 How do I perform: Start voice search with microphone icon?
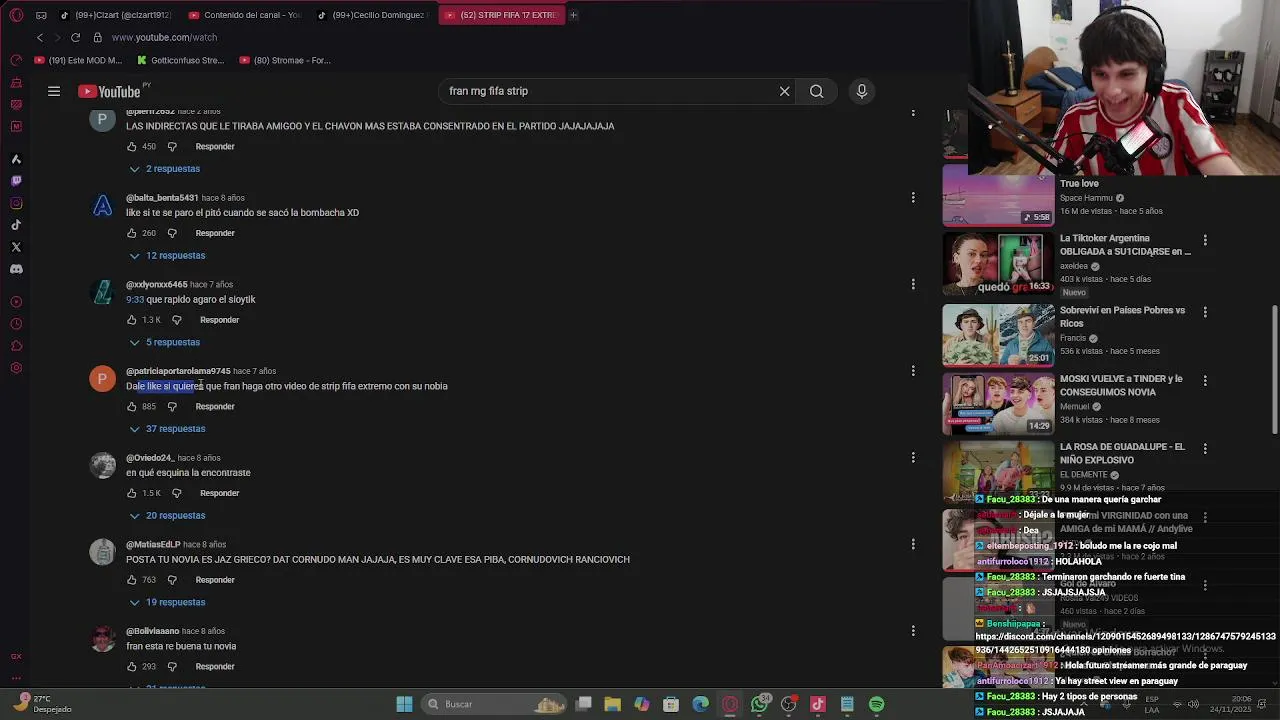[x=862, y=91]
